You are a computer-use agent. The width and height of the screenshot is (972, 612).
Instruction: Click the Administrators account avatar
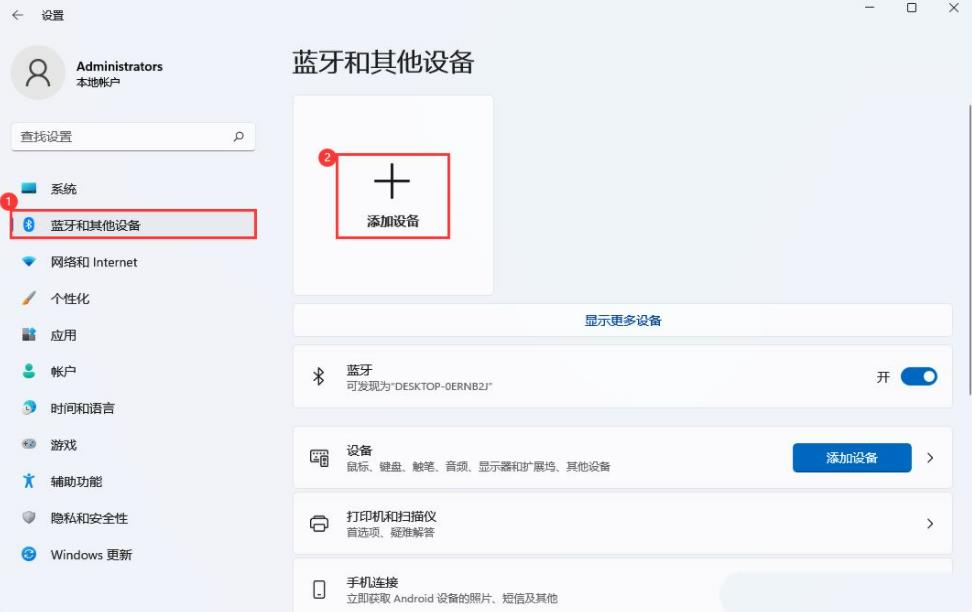[x=38, y=73]
